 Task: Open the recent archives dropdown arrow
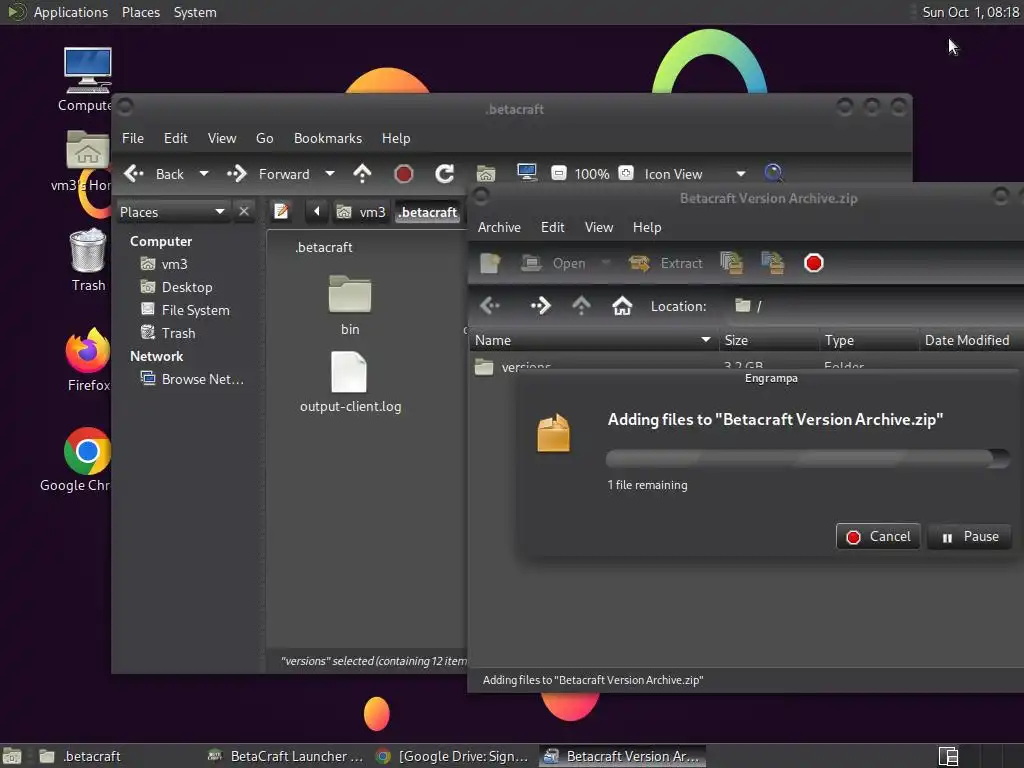[x=606, y=263]
